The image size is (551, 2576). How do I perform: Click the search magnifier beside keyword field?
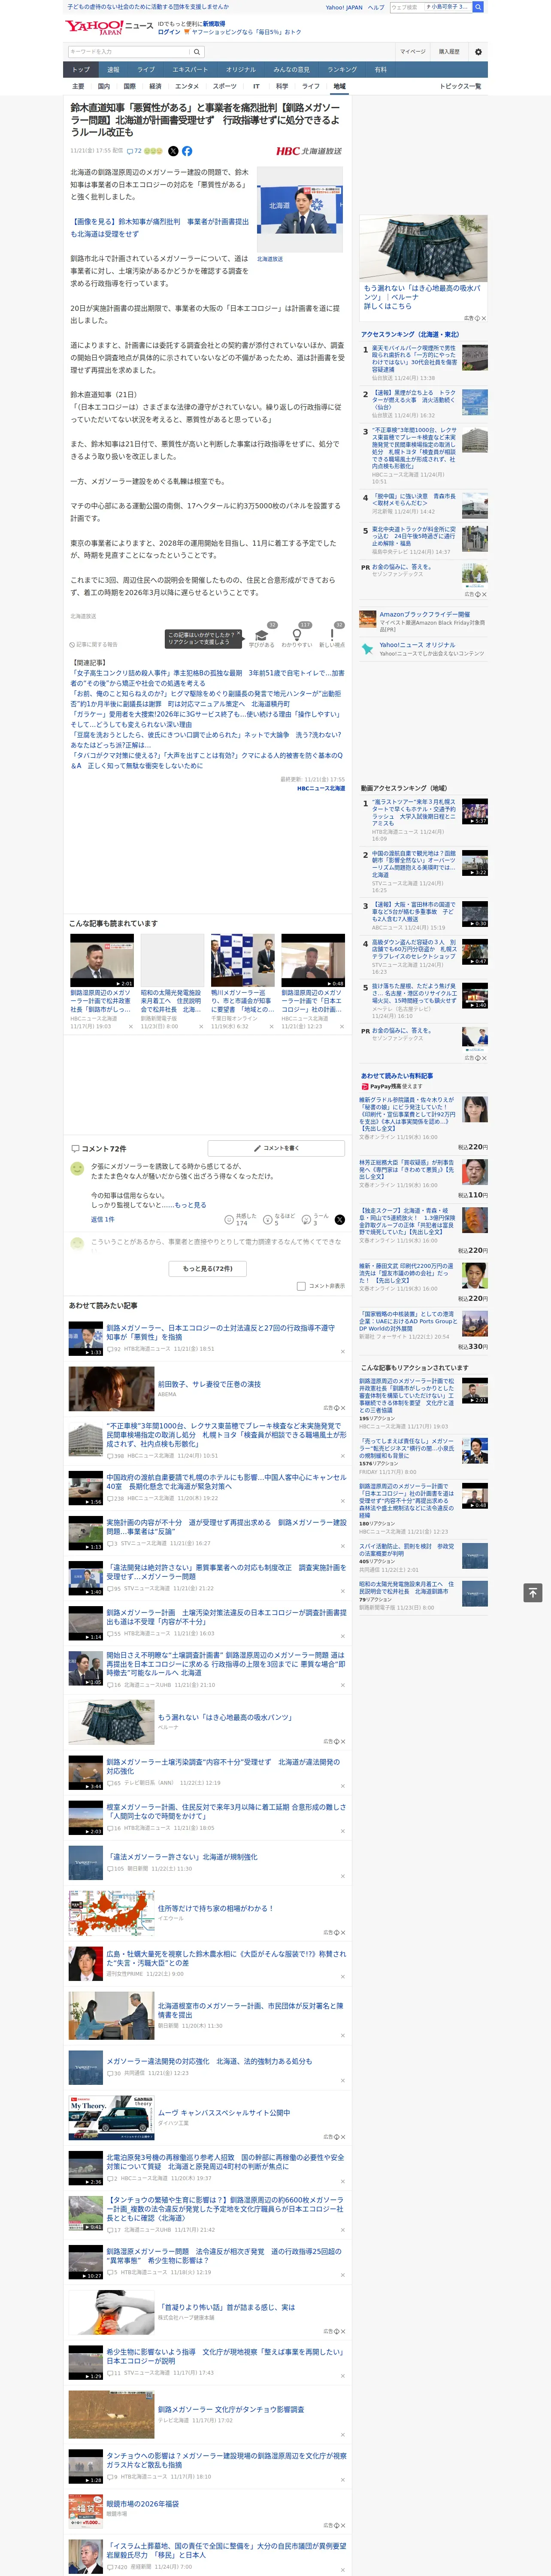click(197, 52)
